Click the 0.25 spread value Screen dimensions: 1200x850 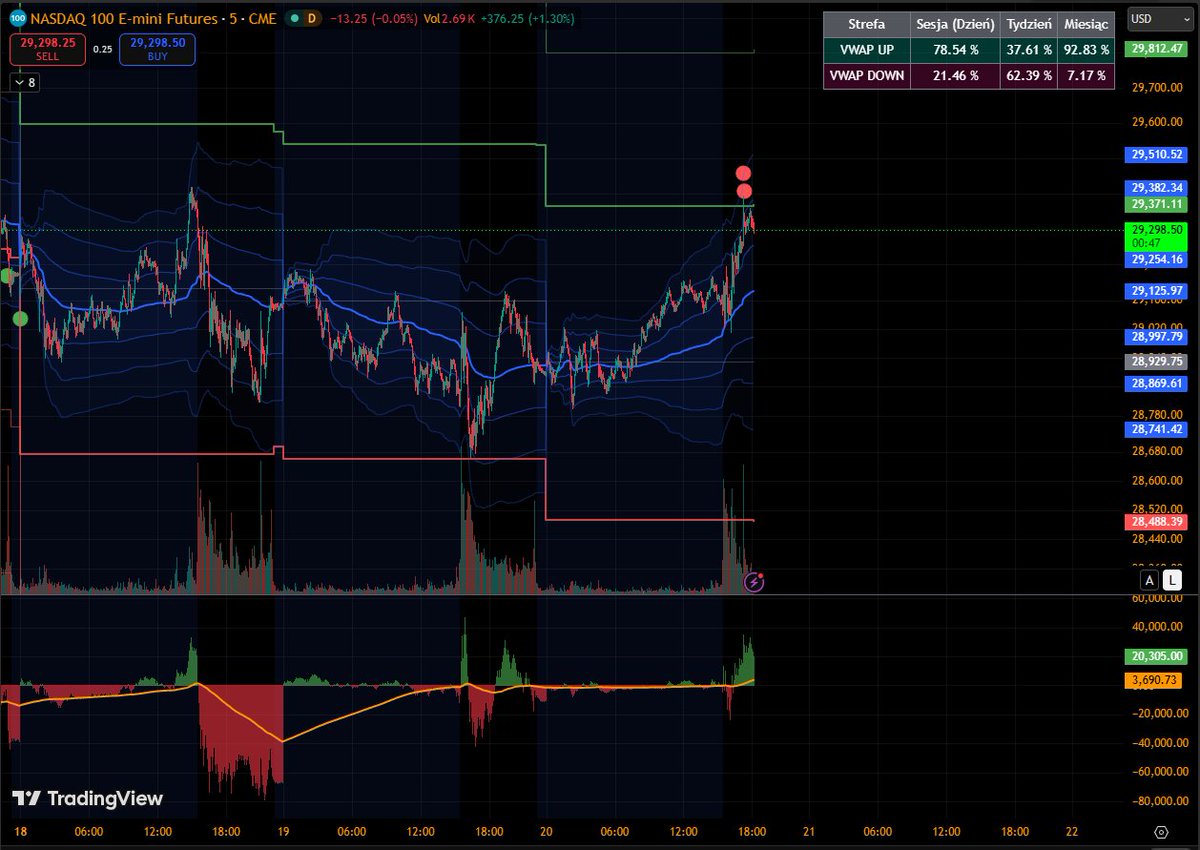[x=103, y=49]
